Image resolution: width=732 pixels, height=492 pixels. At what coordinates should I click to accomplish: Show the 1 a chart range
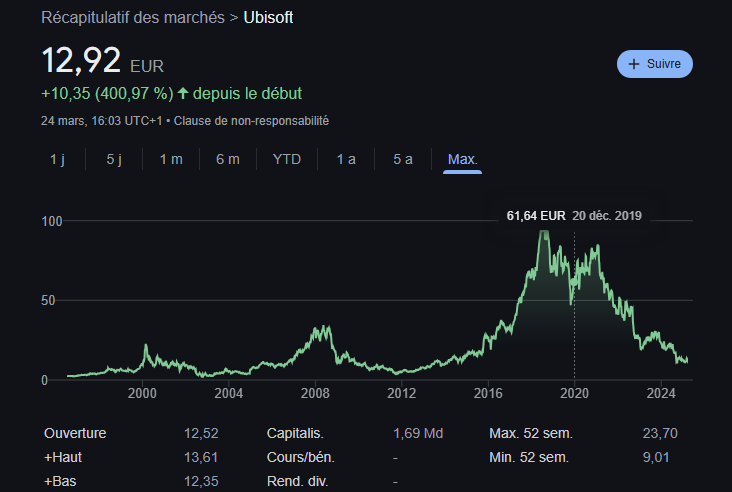pyautogui.click(x=346, y=159)
